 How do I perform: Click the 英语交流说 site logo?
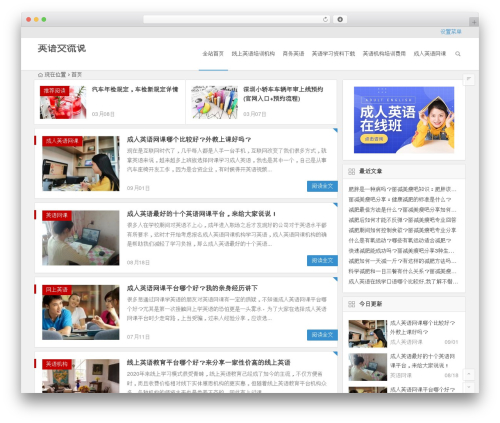62,48
